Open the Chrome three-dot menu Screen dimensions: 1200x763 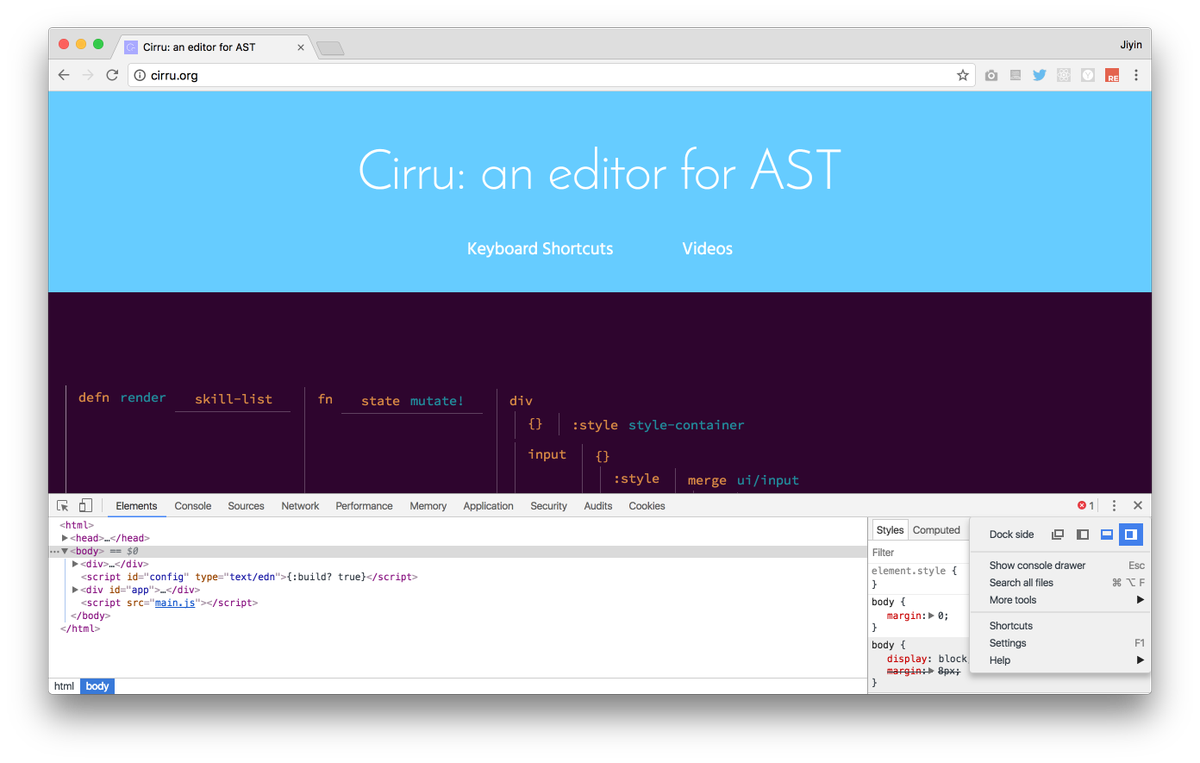click(x=1136, y=75)
